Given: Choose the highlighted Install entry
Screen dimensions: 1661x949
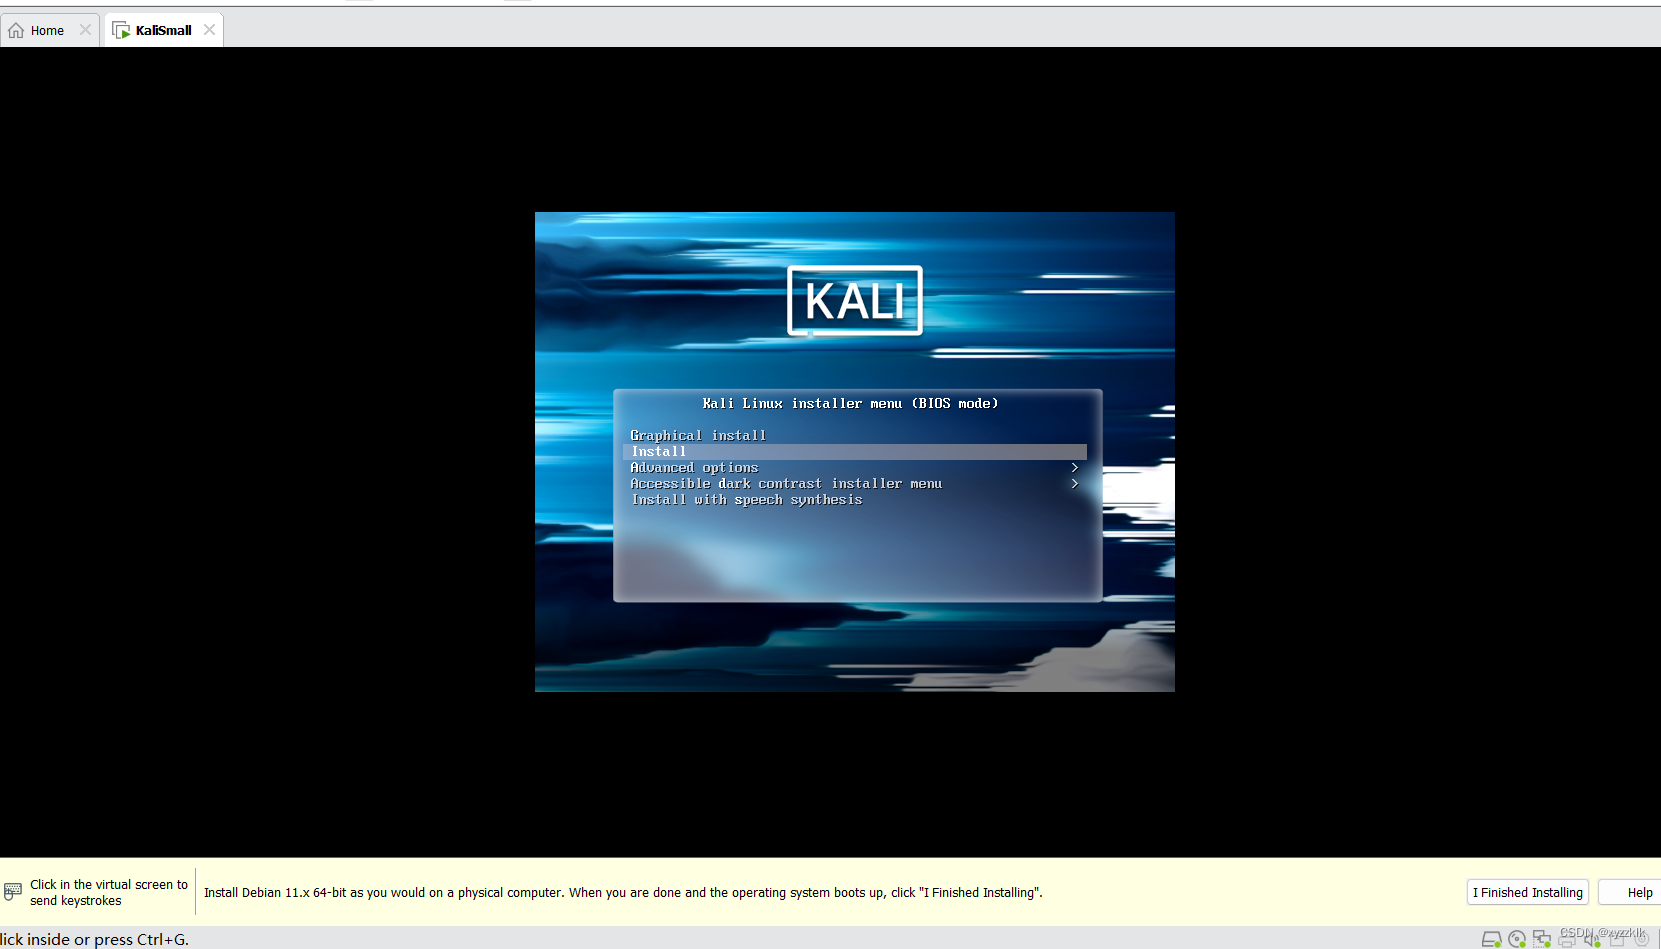Looking at the screenshot, I should pos(854,452).
